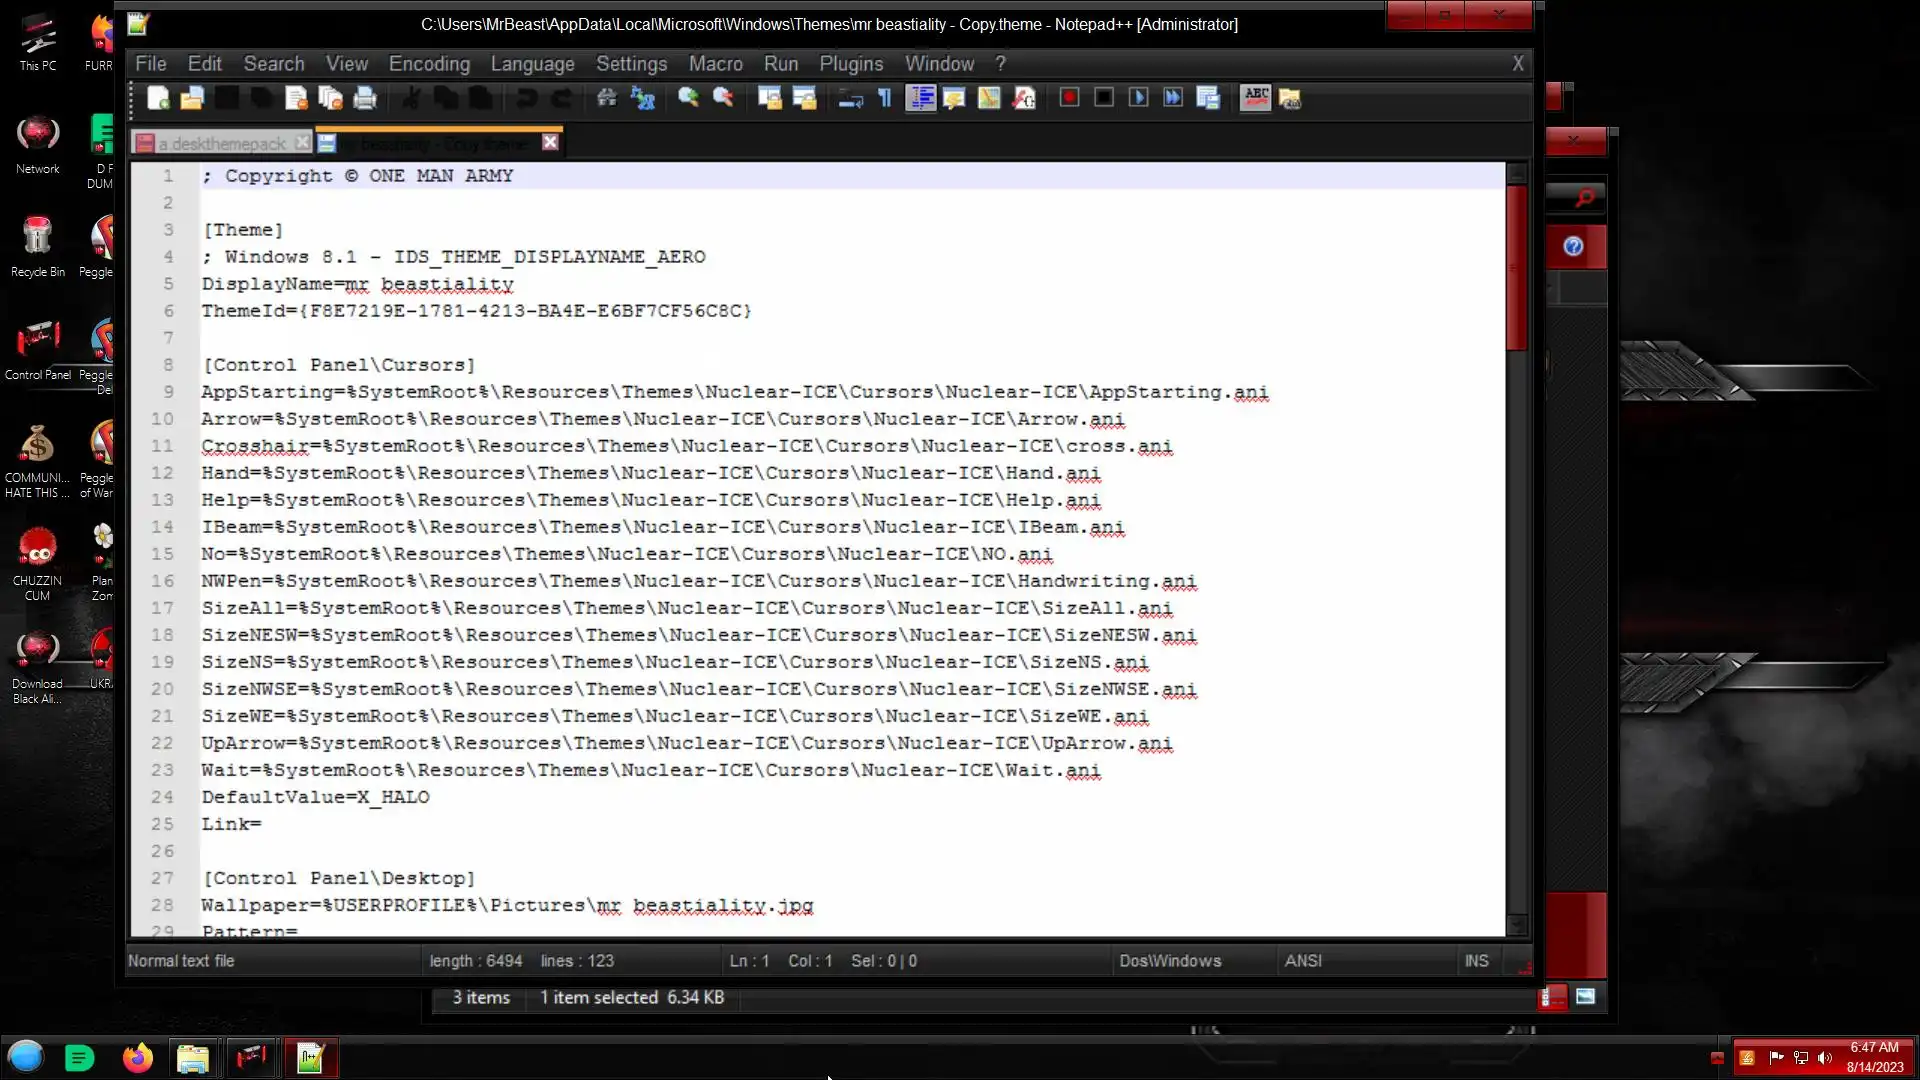
Task: Close the Copy.theme document tab
Action: coord(550,143)
